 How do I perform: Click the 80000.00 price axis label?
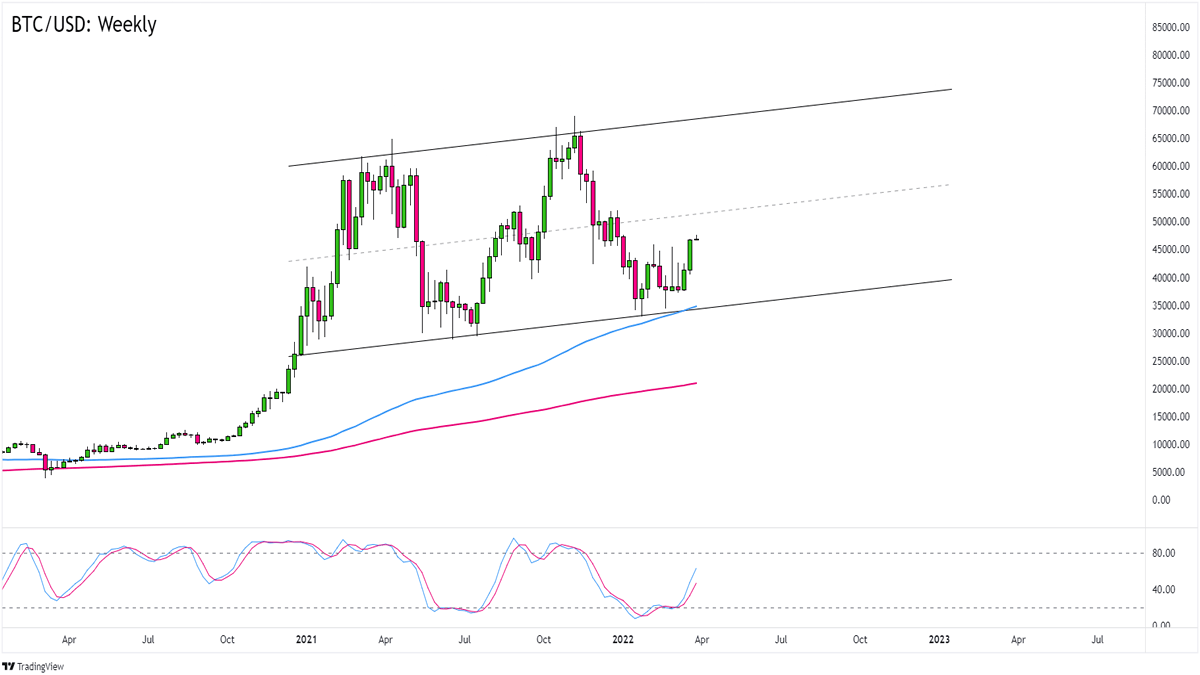coord(1169,55)
